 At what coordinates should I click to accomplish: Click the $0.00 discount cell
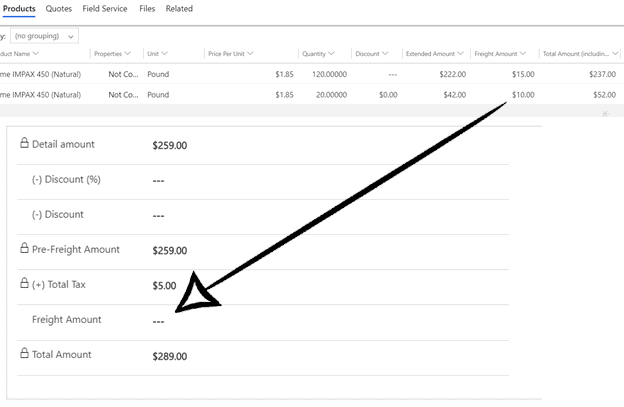tap(388, 95)
